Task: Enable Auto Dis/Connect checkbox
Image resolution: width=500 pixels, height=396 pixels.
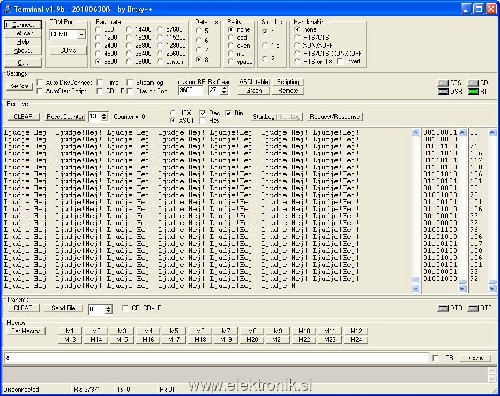Action: (40, 82)
